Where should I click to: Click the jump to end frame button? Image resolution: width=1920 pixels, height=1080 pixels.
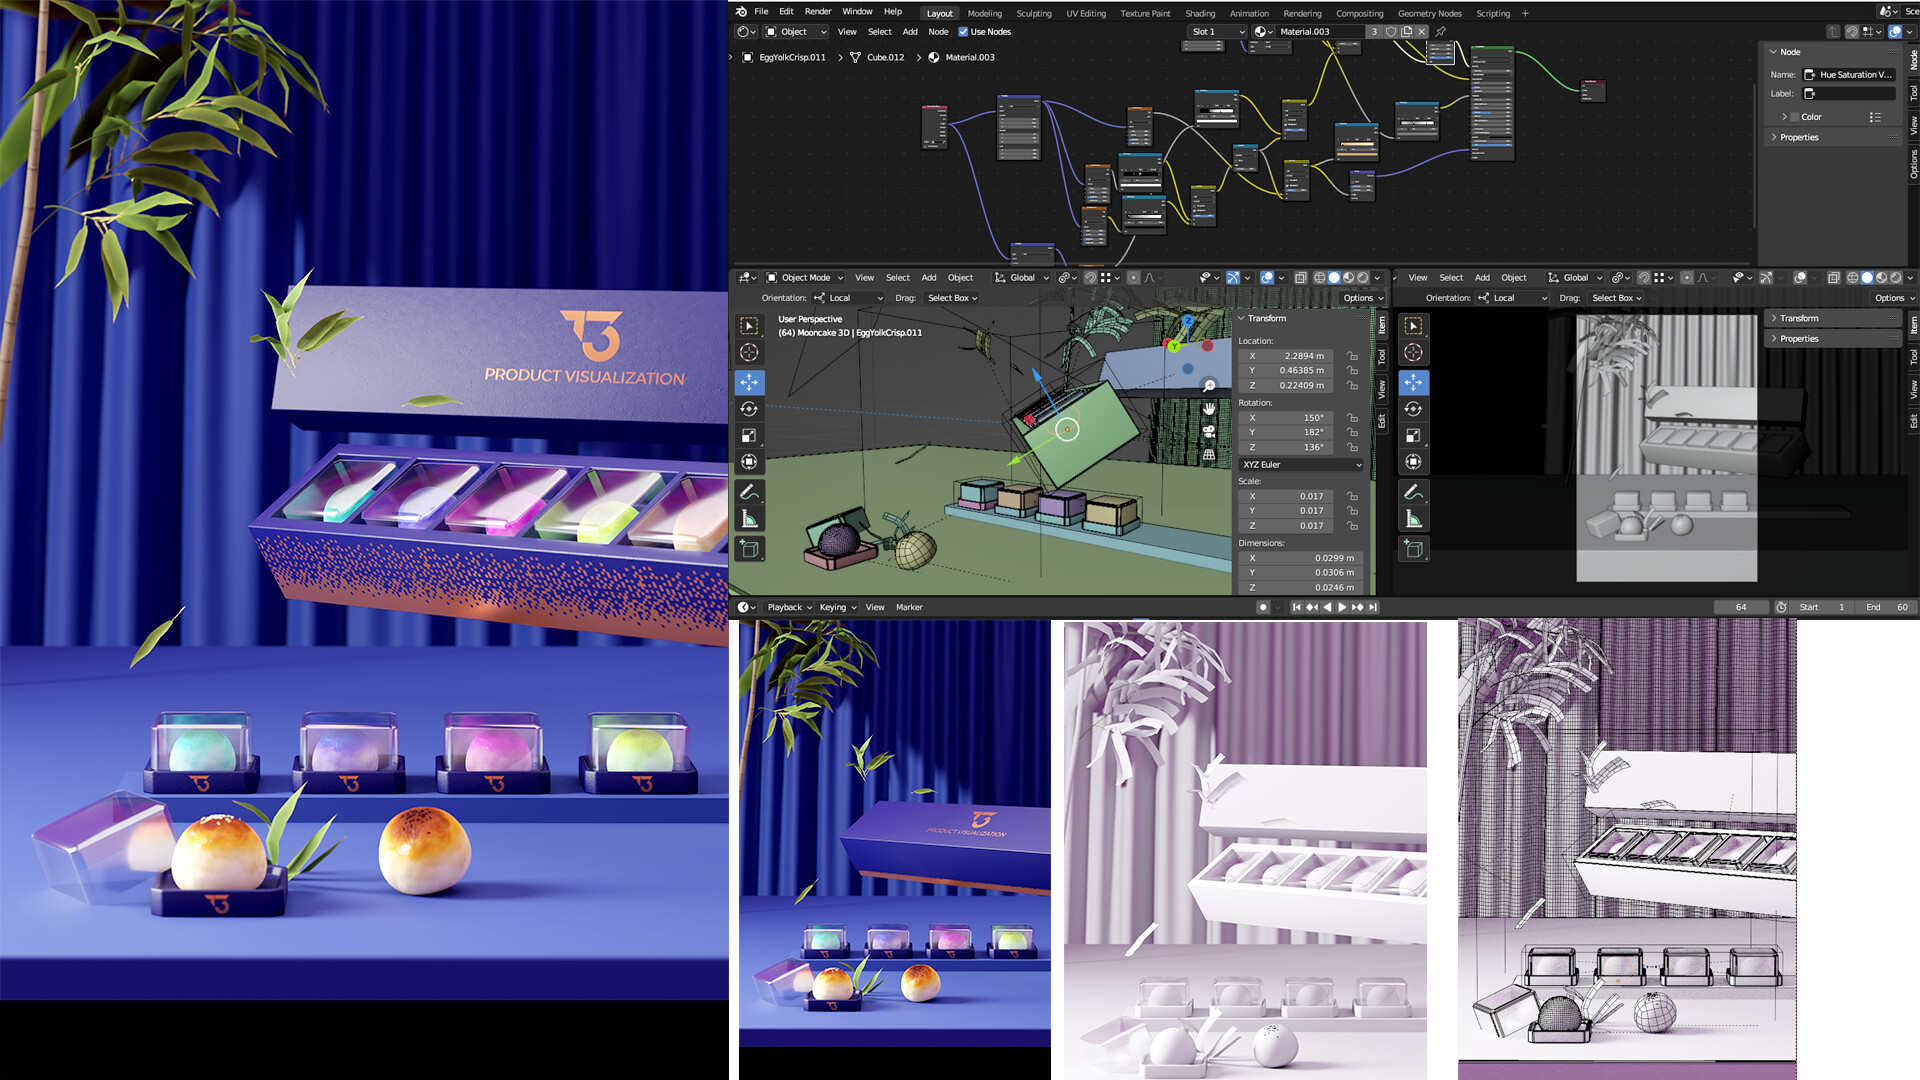tap(1373, 607)
